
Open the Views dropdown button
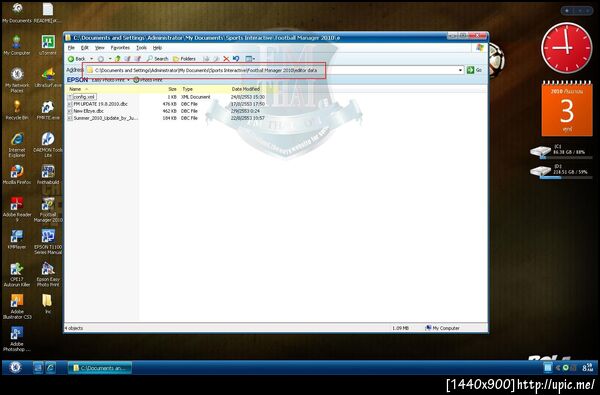click(x=250, y=59)
